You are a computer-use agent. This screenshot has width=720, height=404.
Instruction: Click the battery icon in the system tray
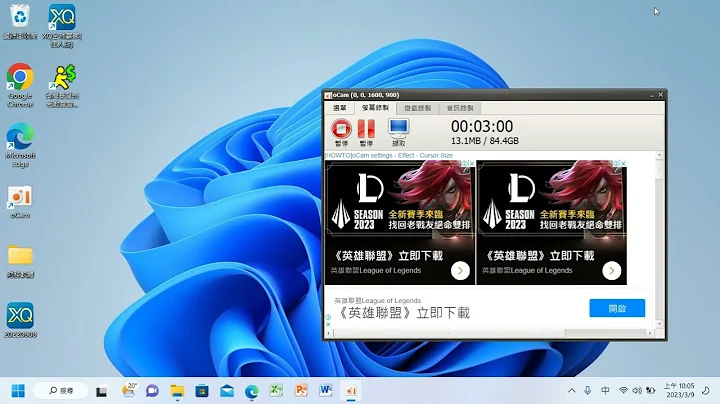pos(650,391)
